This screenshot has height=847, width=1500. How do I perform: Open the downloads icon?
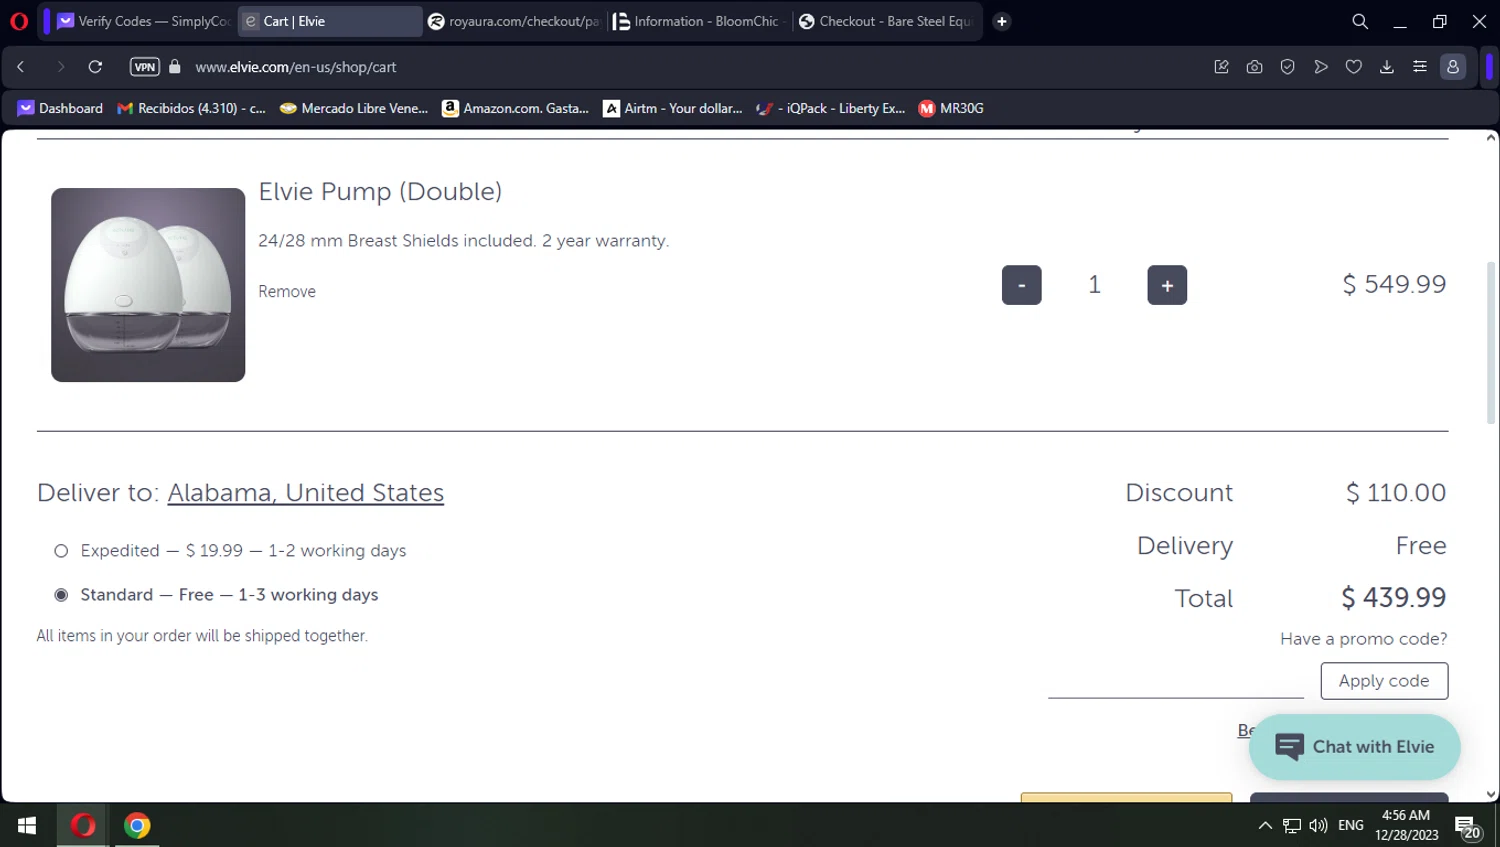click(x=1387, y=67)
